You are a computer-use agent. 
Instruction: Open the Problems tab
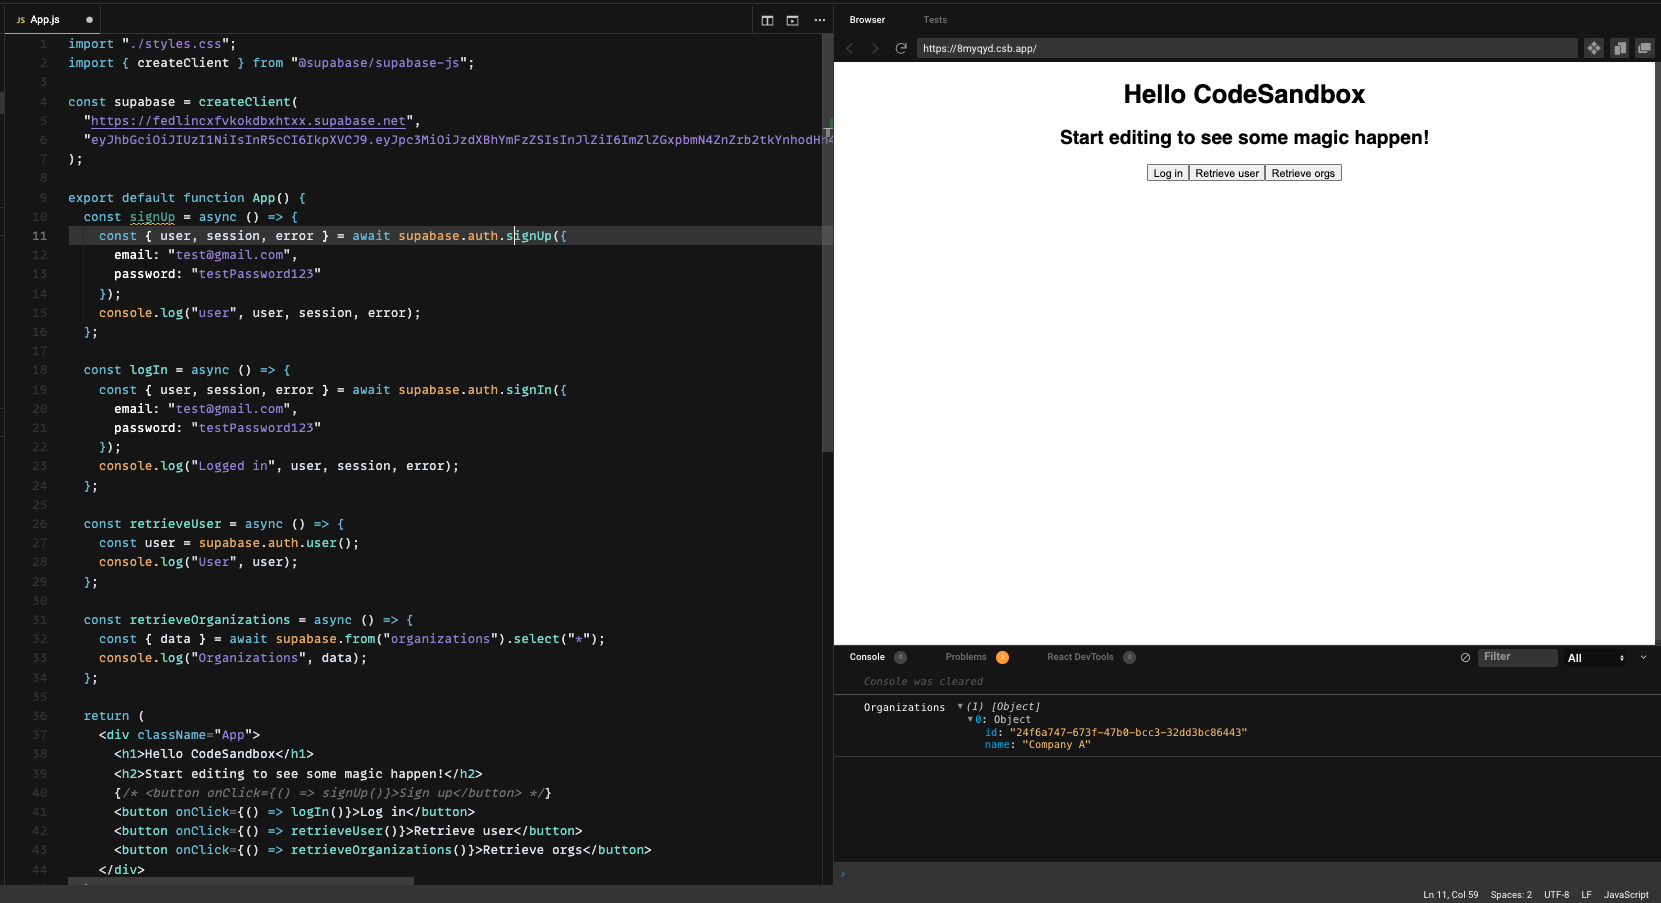point(966,657)
